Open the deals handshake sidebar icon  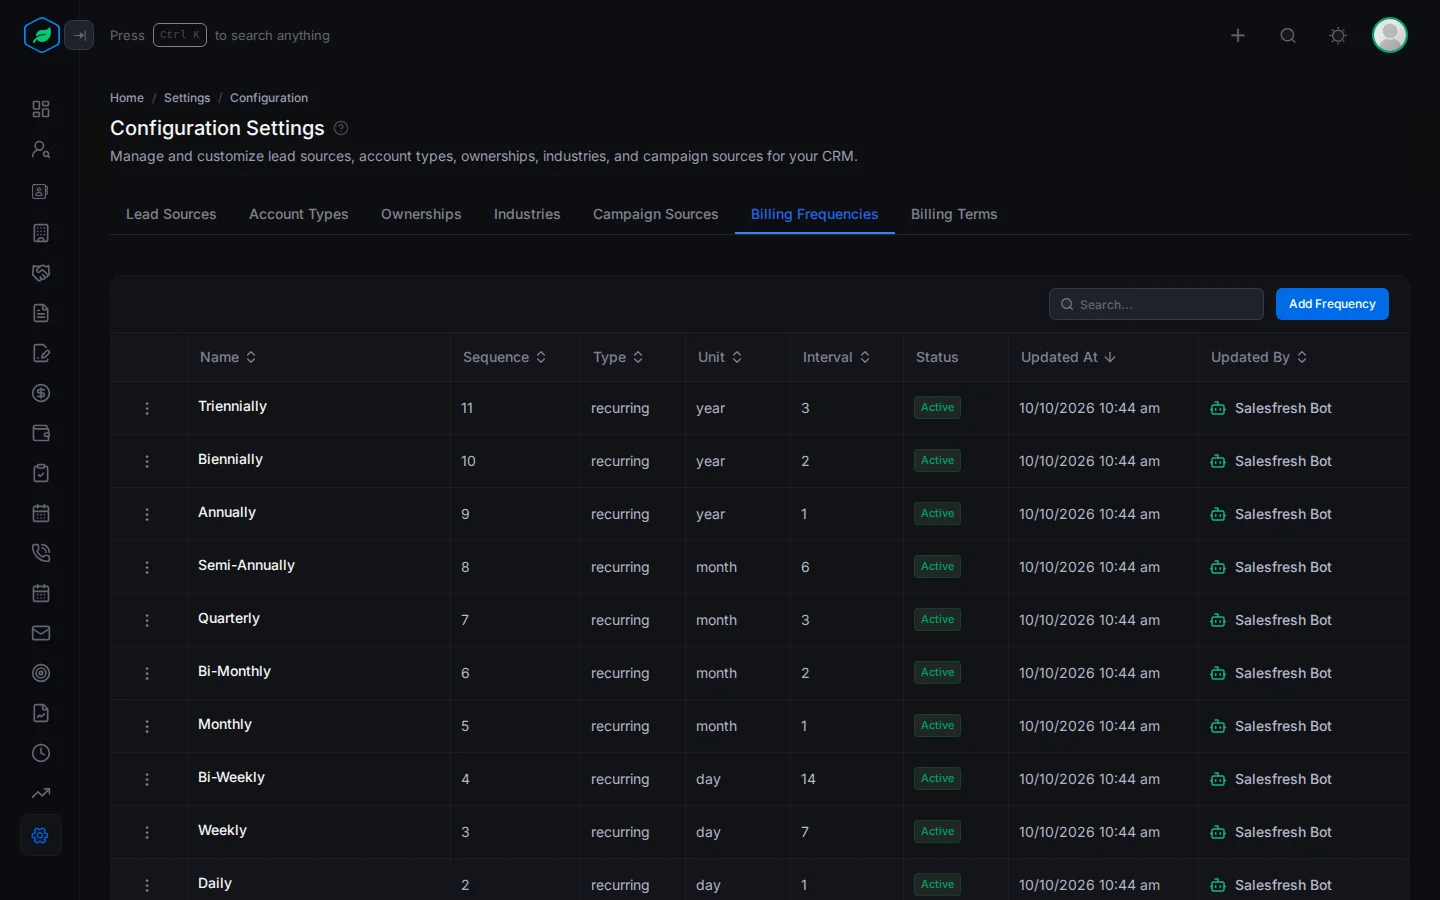[41, 273]
